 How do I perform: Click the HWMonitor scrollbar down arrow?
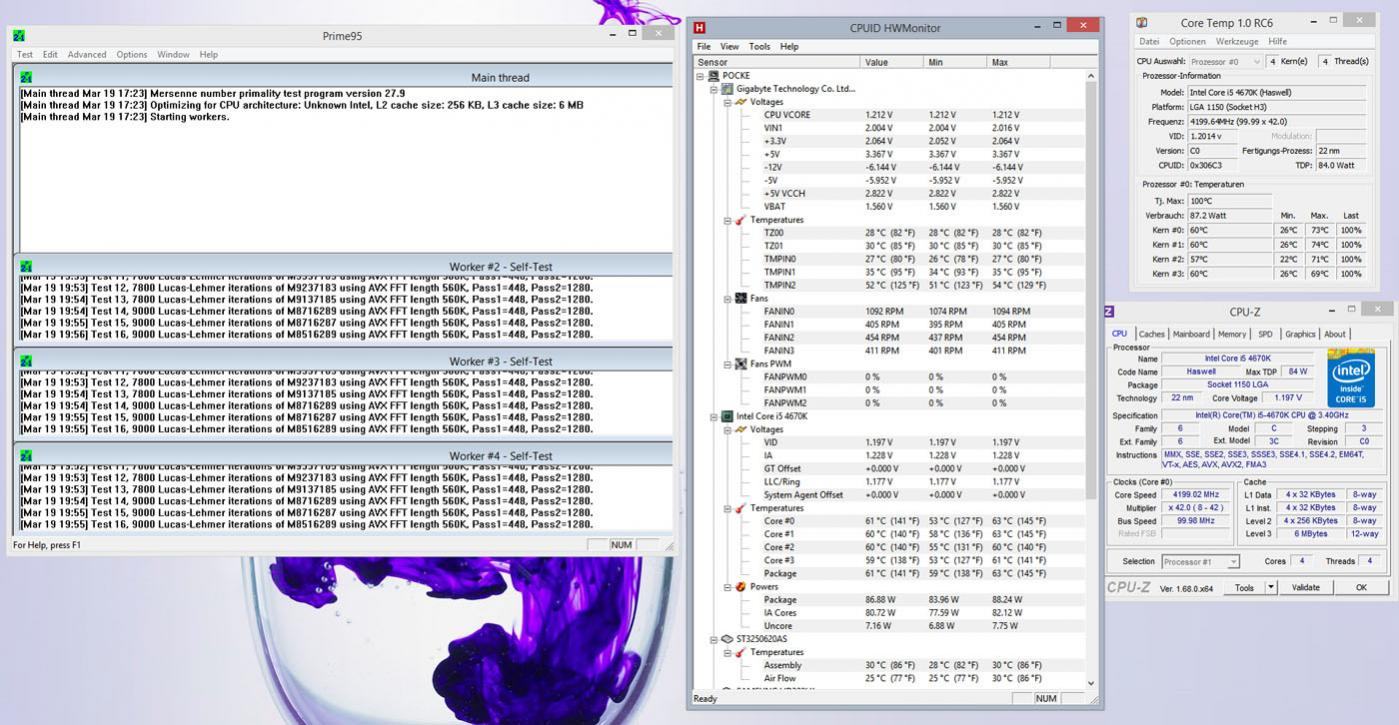click(1090, 684)
